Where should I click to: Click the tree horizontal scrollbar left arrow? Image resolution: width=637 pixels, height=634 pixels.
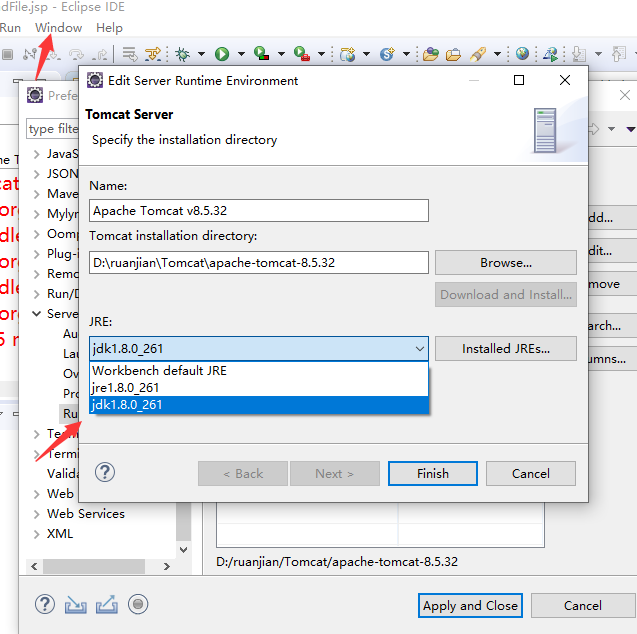click(34, 566)
